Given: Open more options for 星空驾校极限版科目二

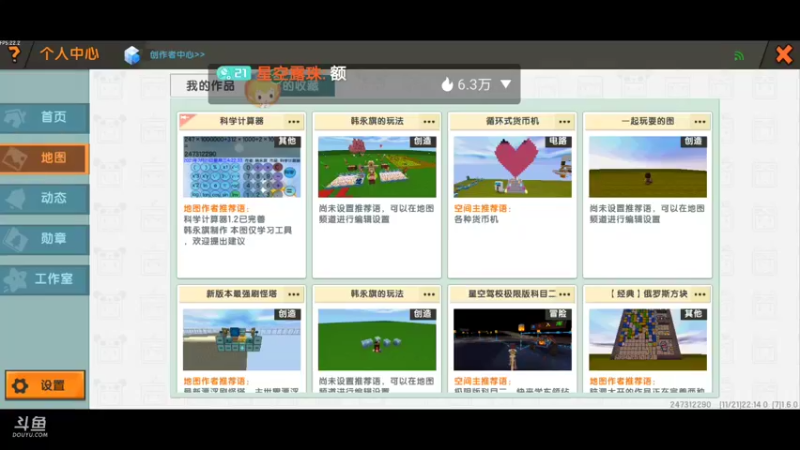Looking at the screenshot, I should (x=564, y=294).
